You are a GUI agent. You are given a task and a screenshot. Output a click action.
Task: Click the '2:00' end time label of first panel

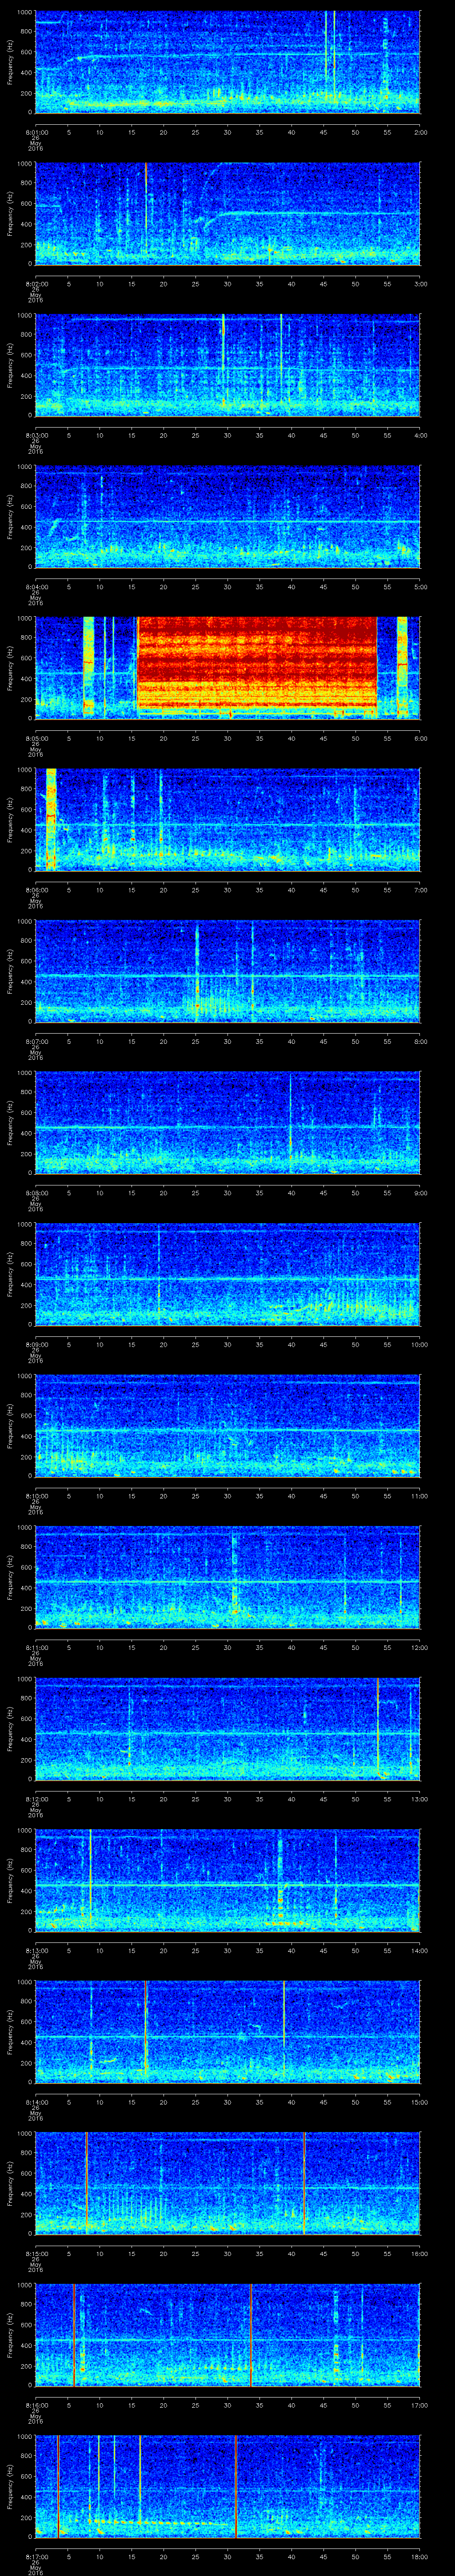pyautogui.click(x=420, y=132)
